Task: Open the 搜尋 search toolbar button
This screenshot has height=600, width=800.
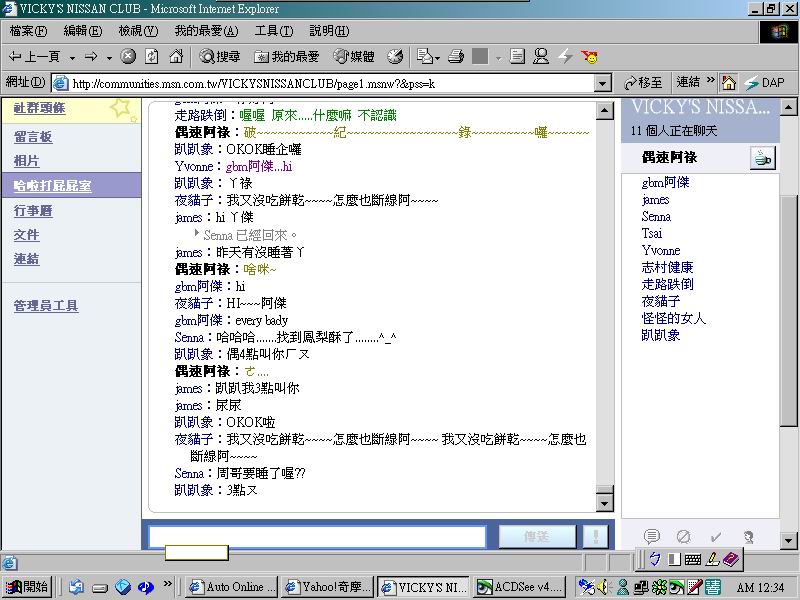Action: pyautogui.click(x=220, y=57)
